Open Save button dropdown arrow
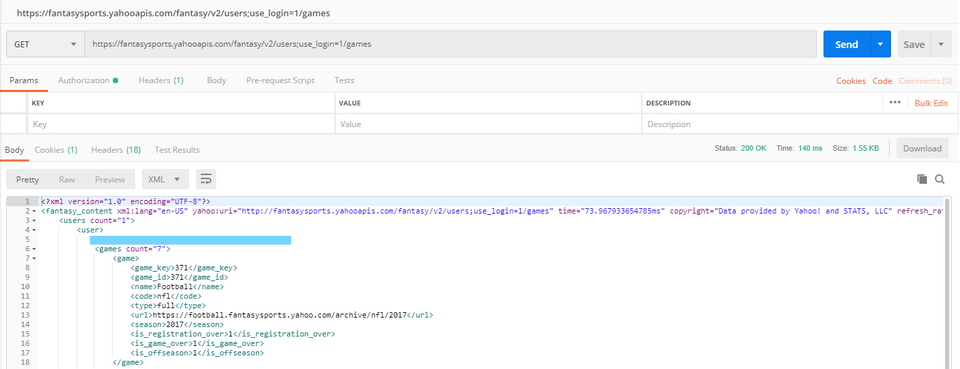 pyautogui.click(x=940, y=44)
